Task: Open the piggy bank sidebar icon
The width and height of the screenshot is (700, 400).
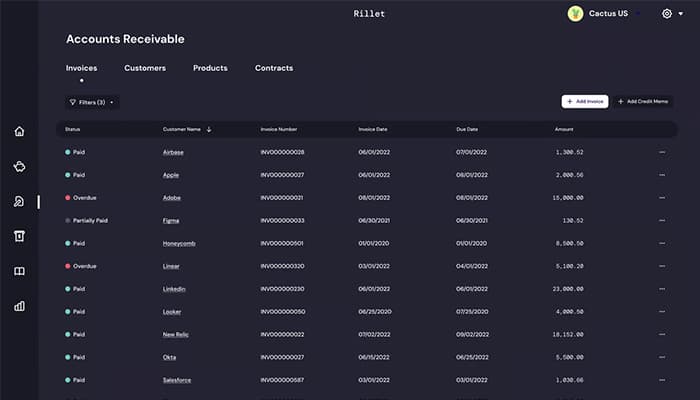Action: click(x=19, y=167)
